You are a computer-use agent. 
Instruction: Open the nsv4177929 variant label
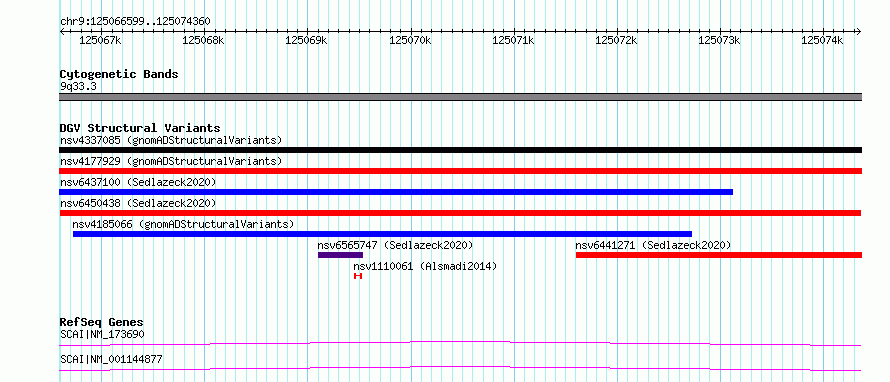(x=171, y=161)
